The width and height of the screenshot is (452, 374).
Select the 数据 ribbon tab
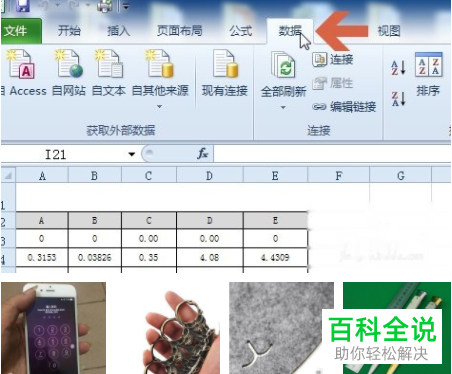(x=290, y=31)
